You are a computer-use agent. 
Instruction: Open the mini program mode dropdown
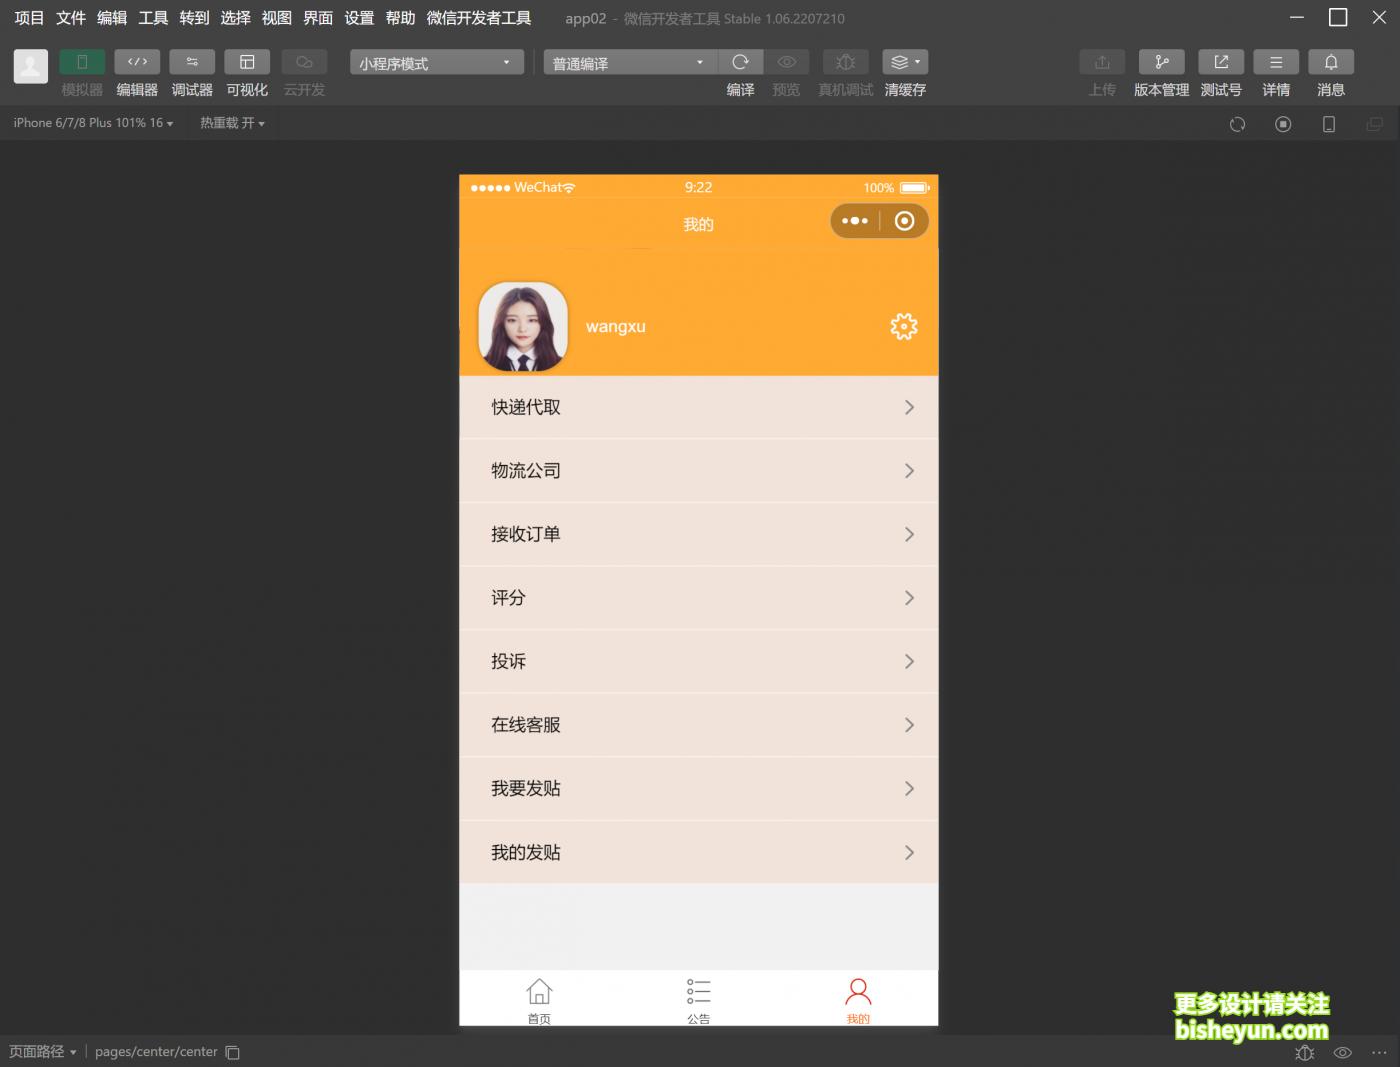pos(437,63)
